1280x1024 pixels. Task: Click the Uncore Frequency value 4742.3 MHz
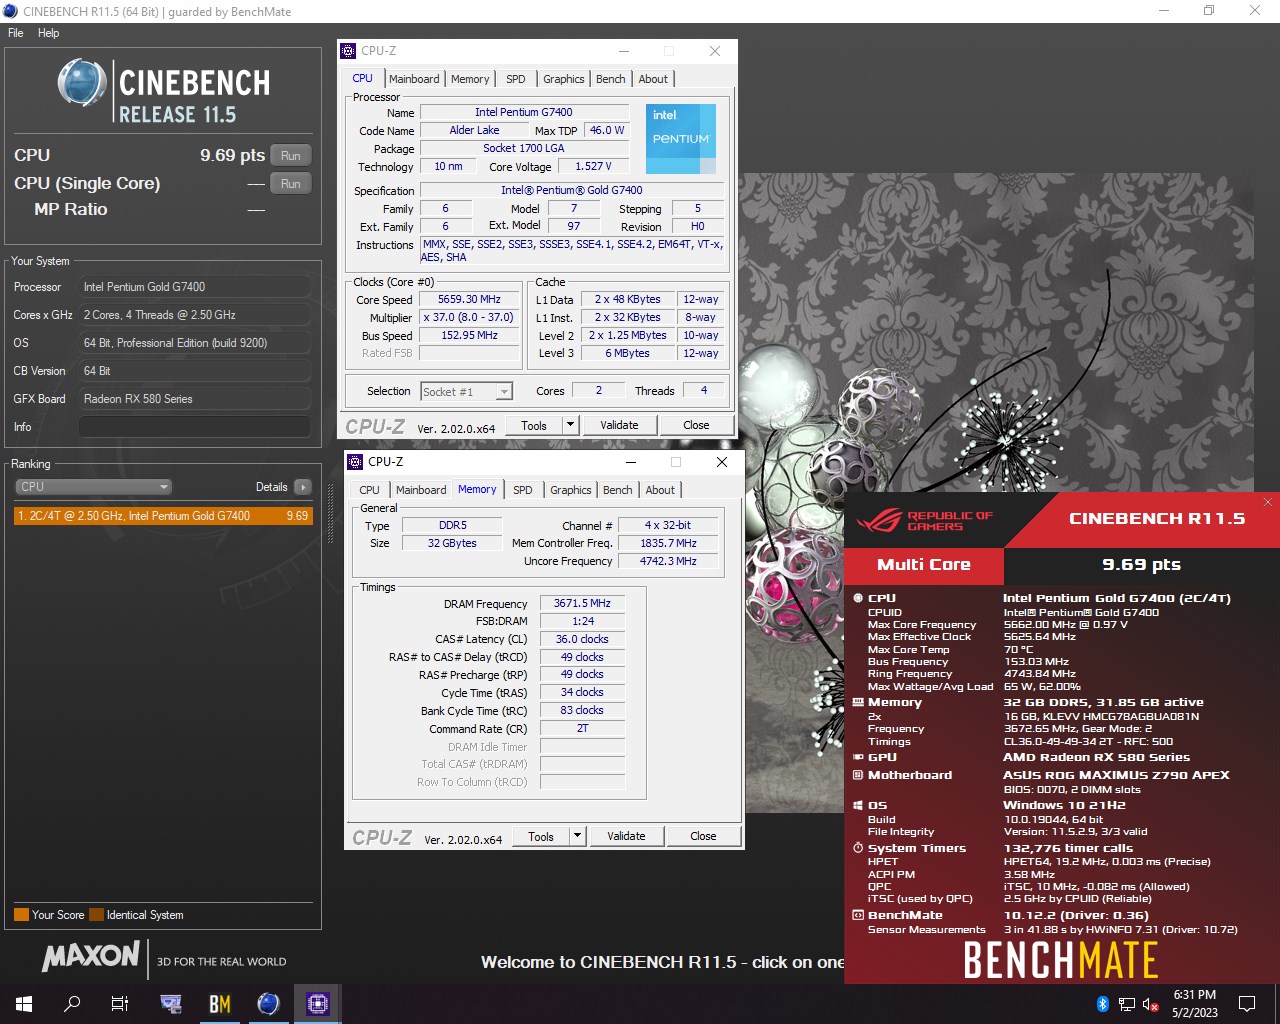tap(668, 561)
